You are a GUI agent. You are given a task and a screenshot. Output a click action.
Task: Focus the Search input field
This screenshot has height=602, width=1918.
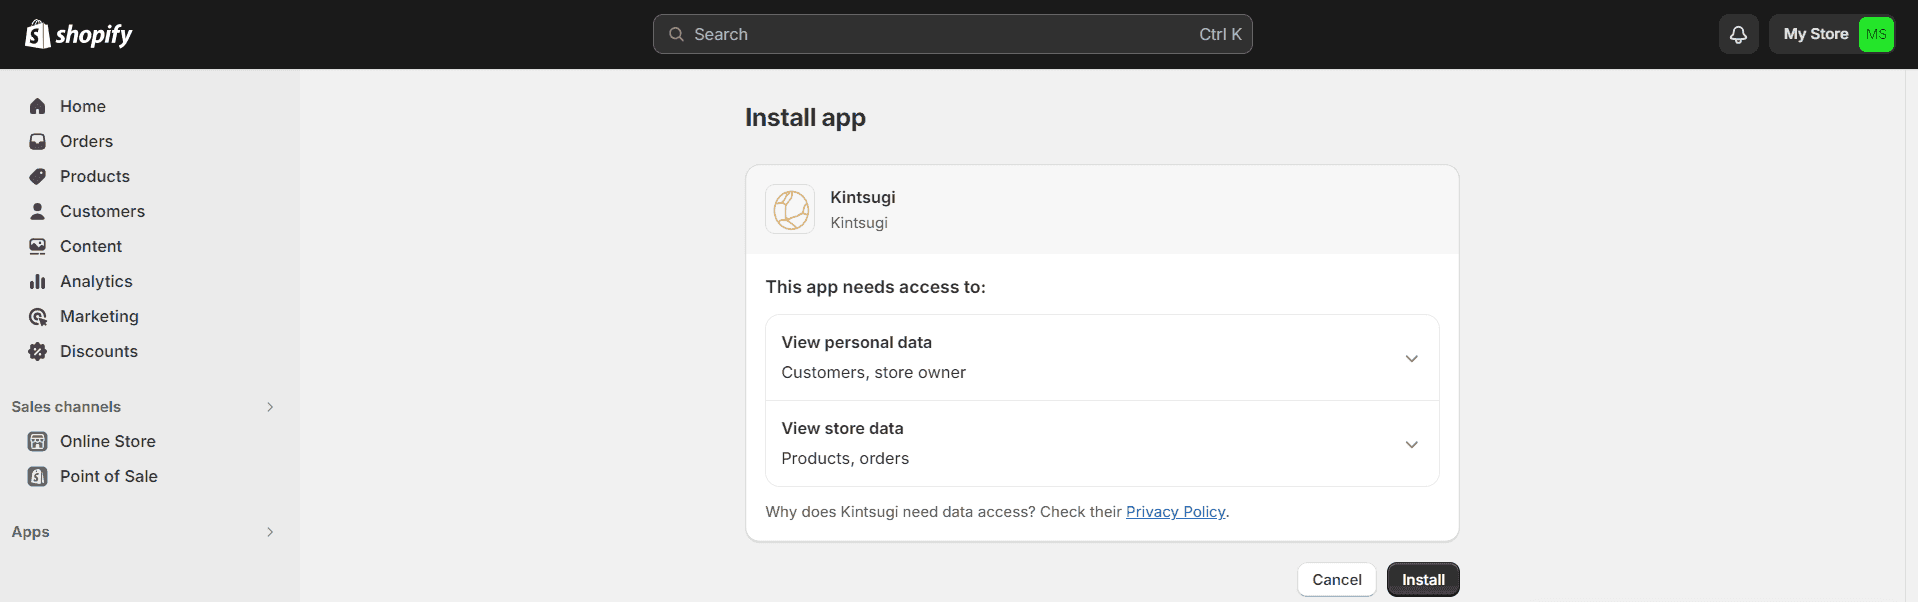click(x=952, y=34)
